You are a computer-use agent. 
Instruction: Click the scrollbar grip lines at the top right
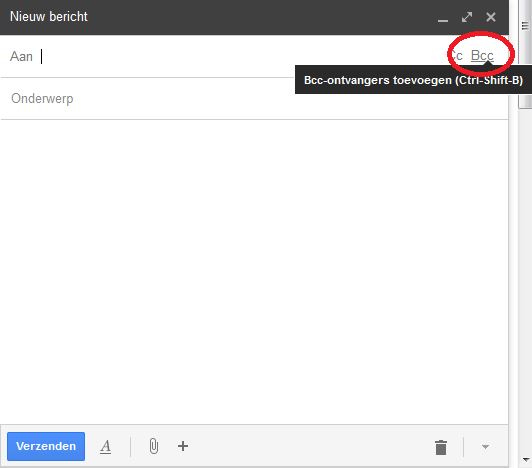pos(525,26)
